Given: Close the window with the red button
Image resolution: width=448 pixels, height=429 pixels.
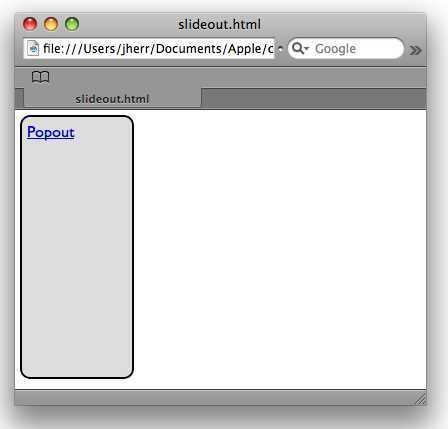Looking at the screenshot, I should point(30,24).
